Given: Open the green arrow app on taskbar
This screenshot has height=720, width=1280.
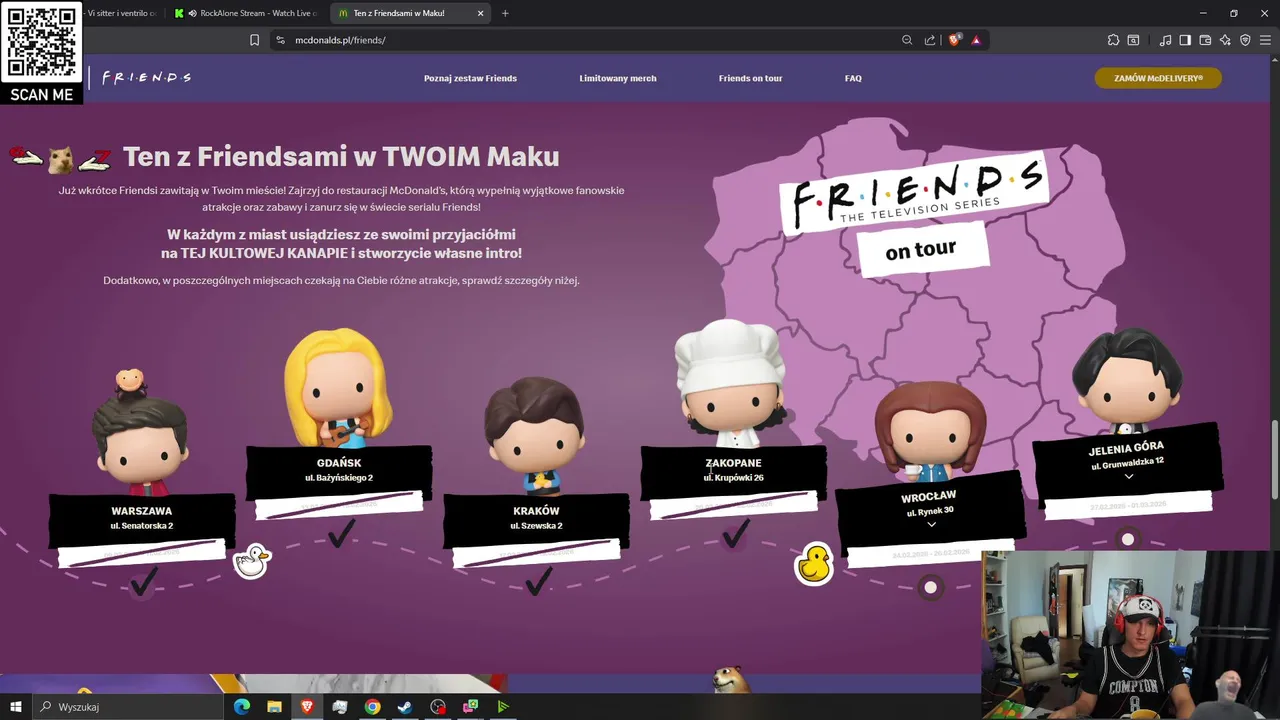Looking at the screenshot, I should (503, 707).
